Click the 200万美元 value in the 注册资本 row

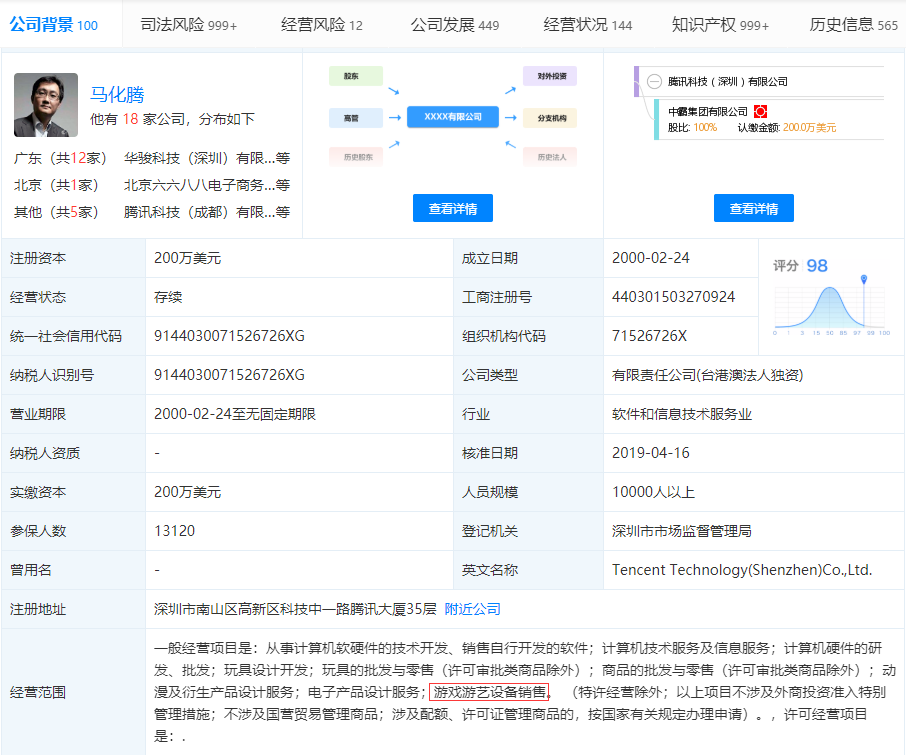pos(188,258)
